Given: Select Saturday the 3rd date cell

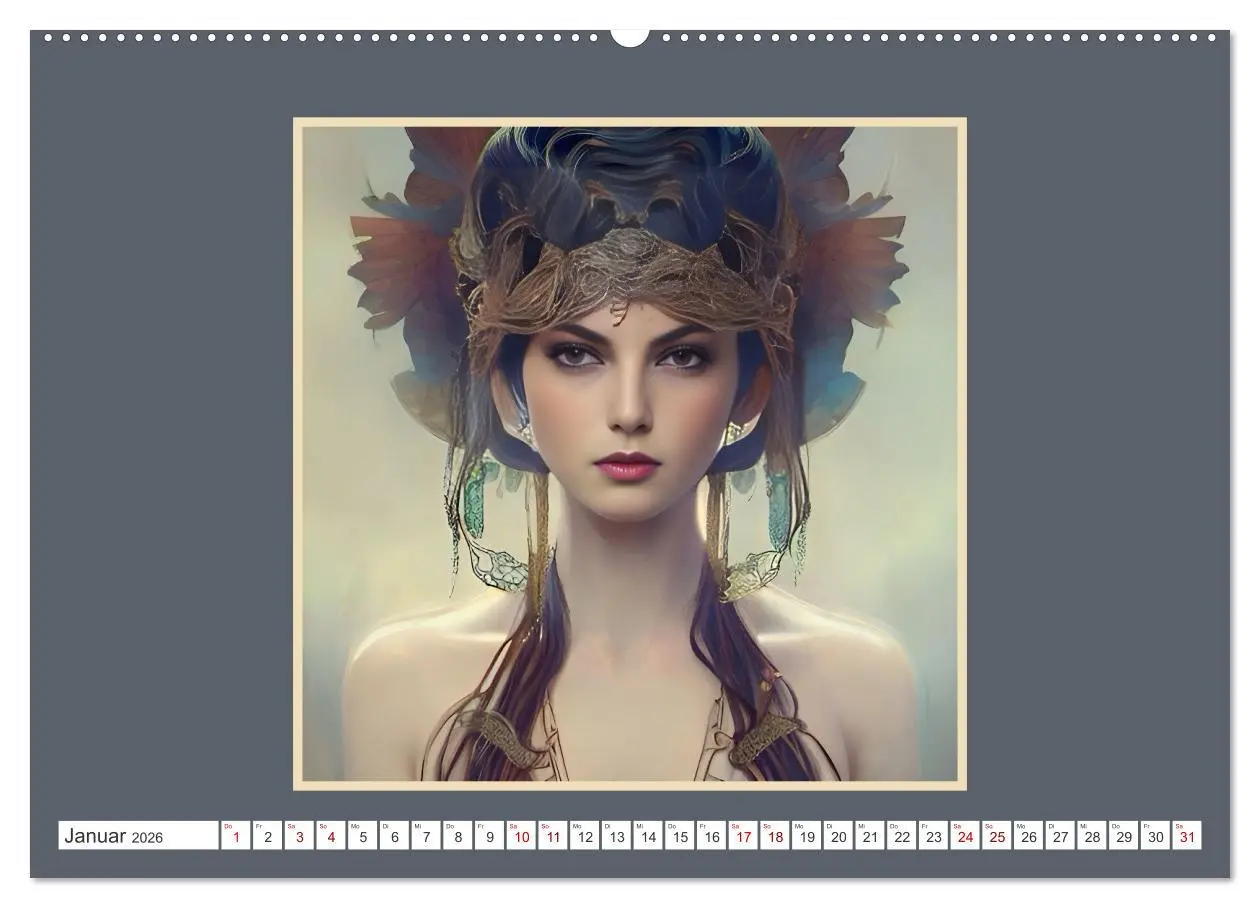Looking at the screenshot, I should pyautogui.click(x=299, y=836).
